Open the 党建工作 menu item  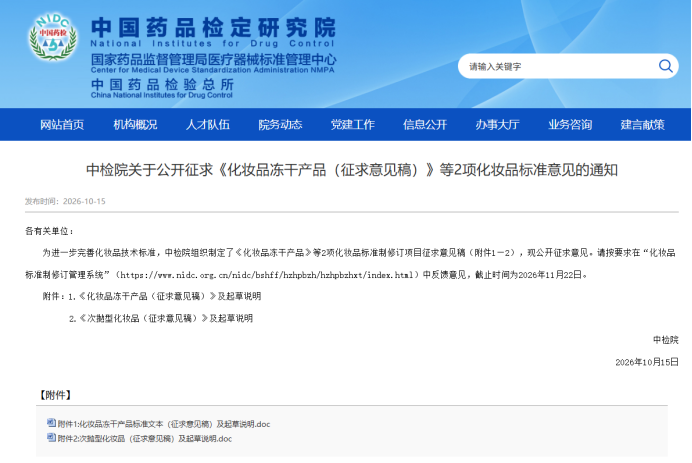pyautogui.click(x=353, y=124)
